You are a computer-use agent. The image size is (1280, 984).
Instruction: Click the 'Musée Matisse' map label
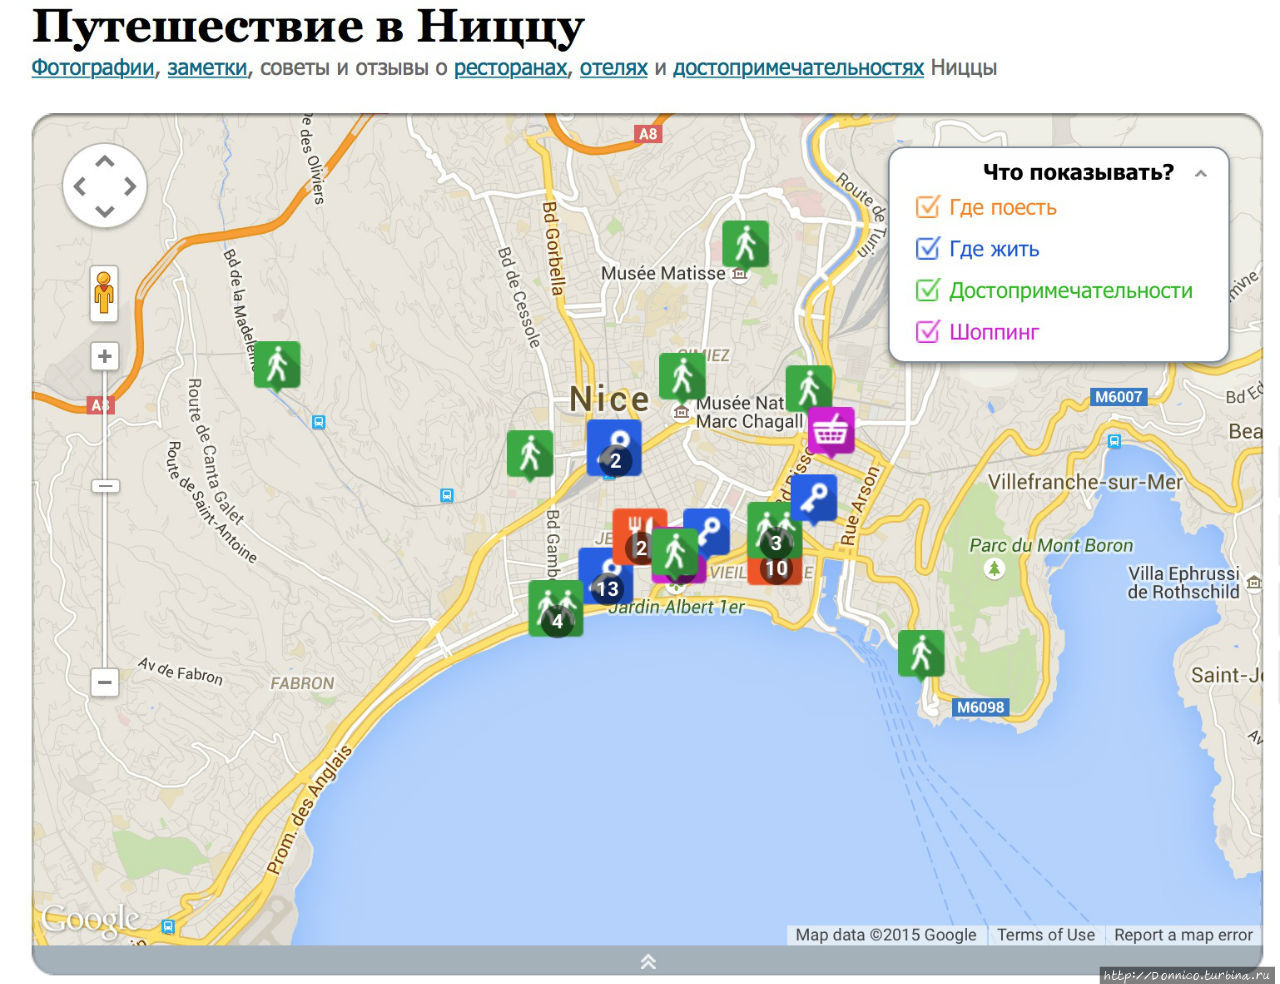663,273
